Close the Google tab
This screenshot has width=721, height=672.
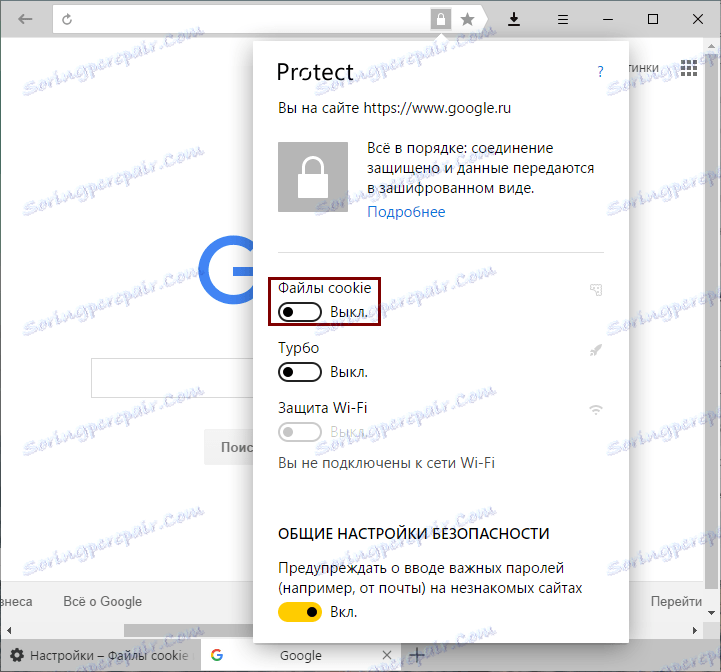(387, 655)
